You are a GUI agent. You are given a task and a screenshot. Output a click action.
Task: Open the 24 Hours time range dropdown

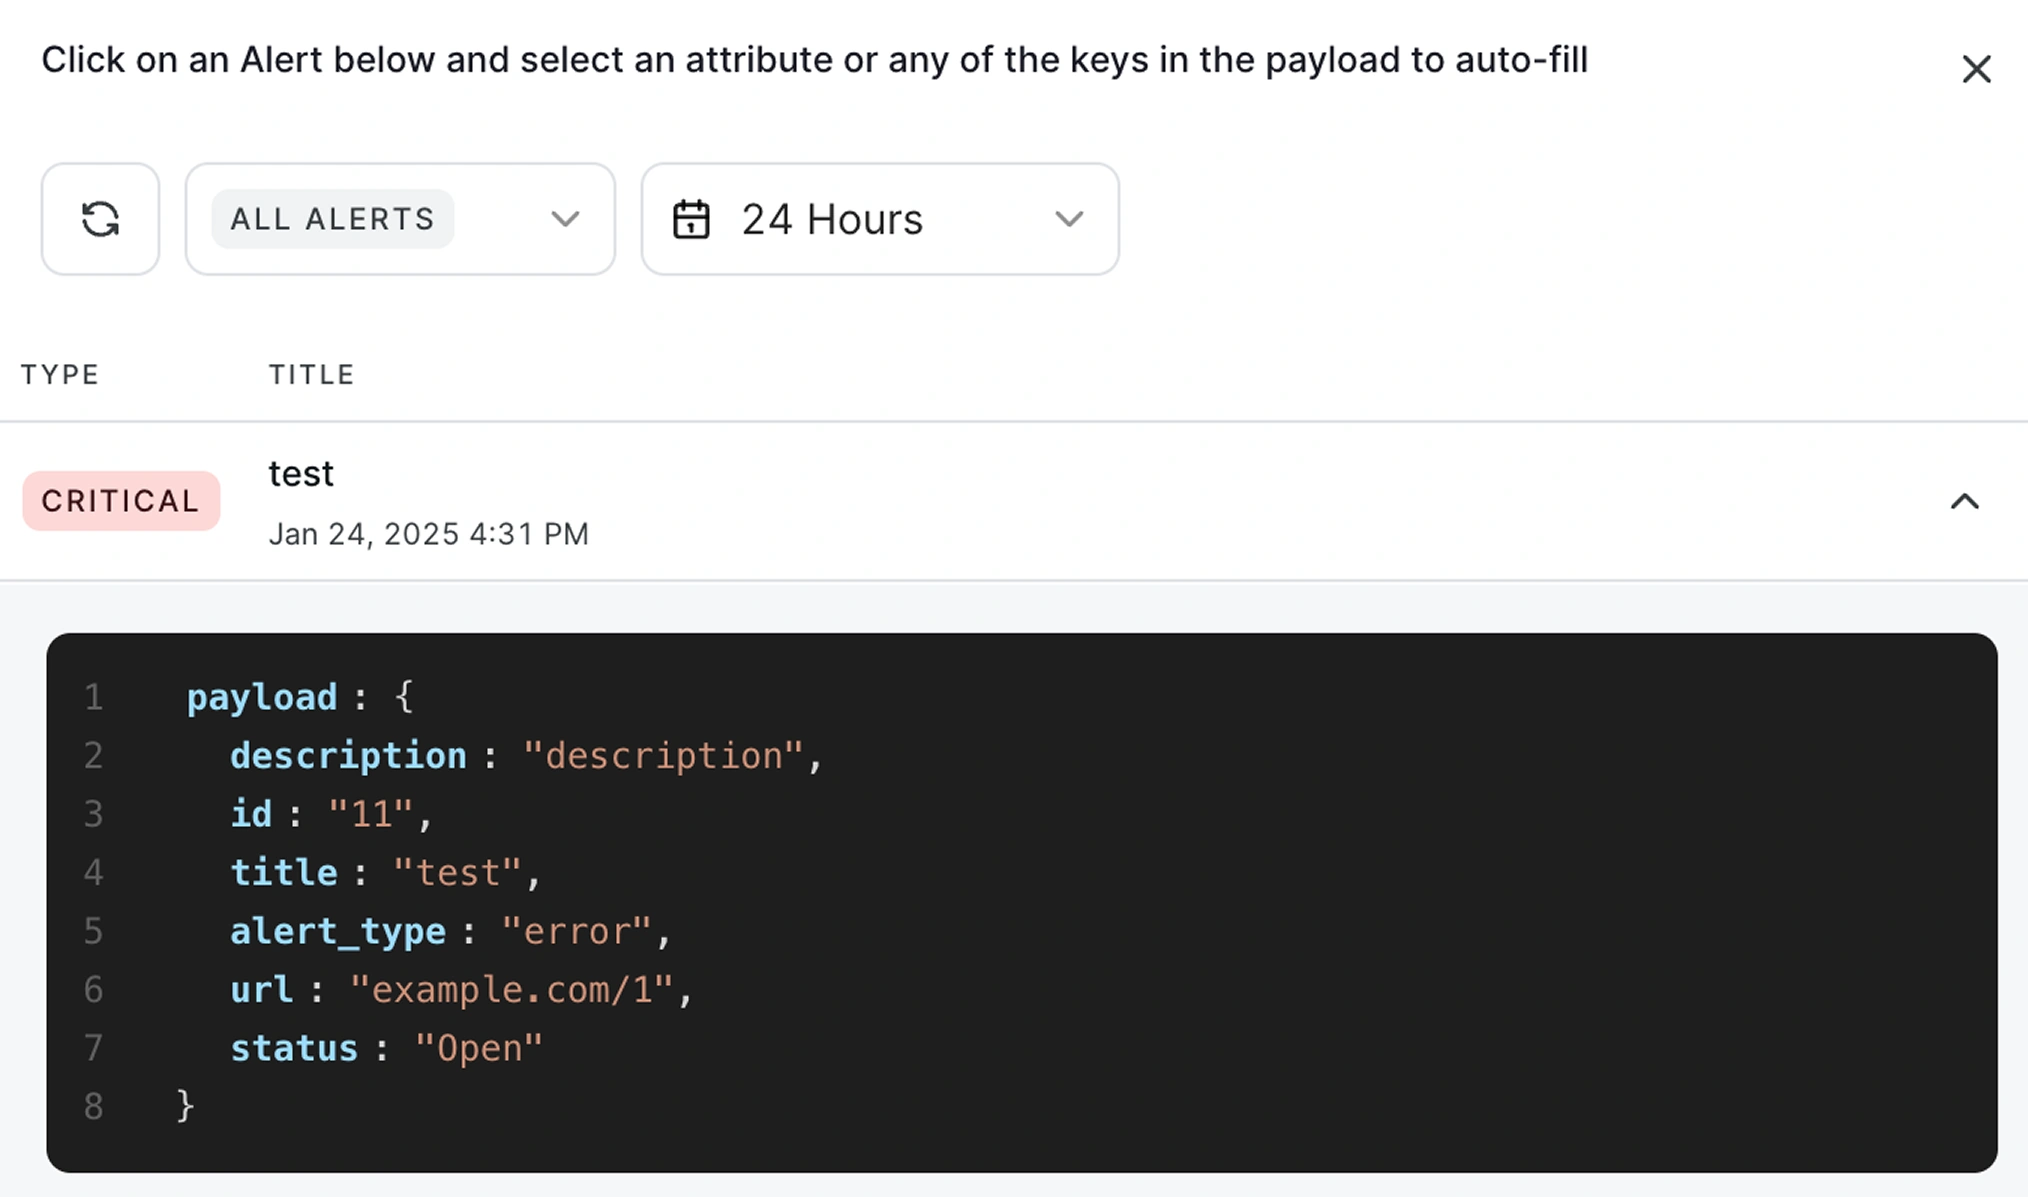pos(1068,219)
